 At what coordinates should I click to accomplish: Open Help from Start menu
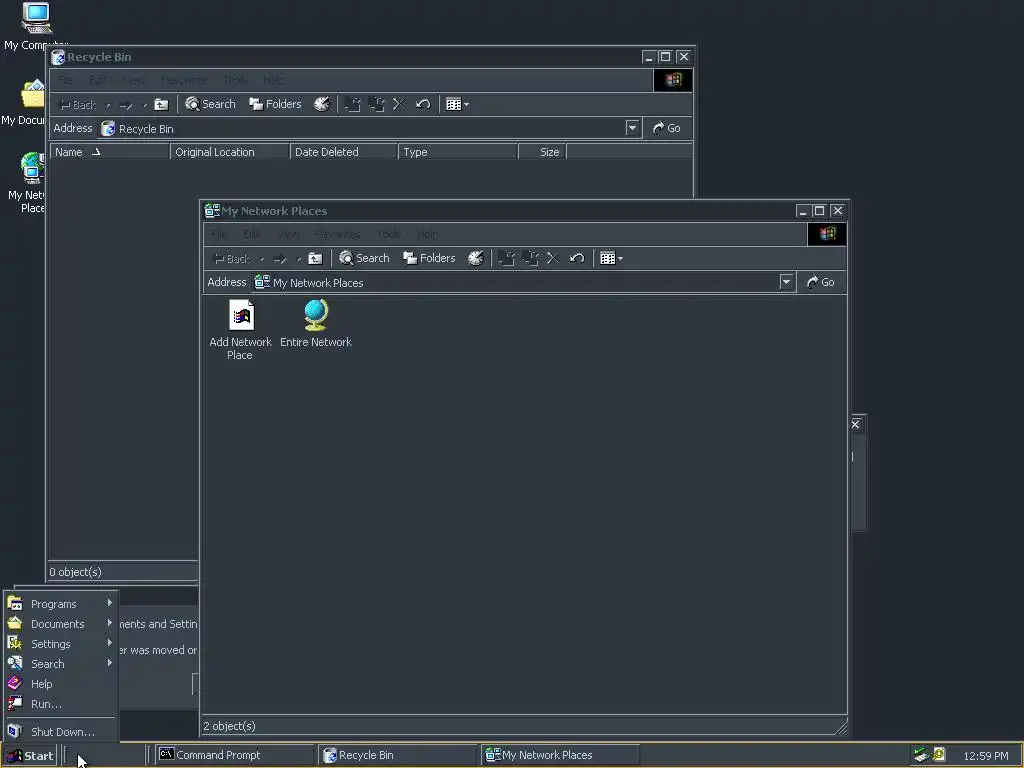[61, 684]
